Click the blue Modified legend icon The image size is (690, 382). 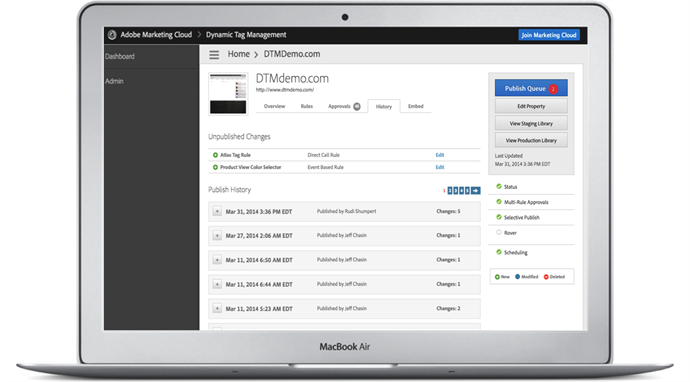(x=518, y=277)
